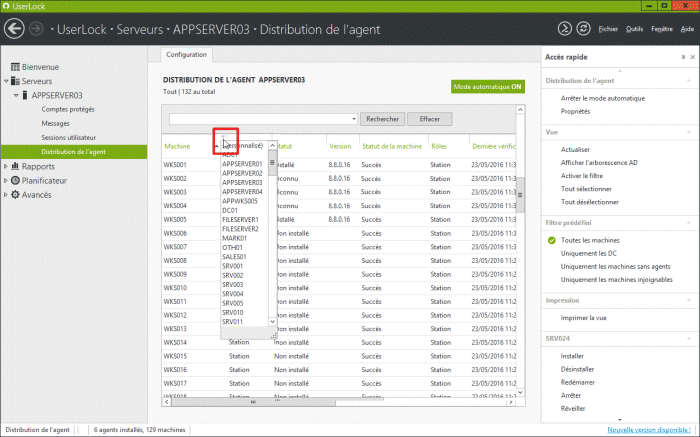Open the Fichier menu
The width and height of the screenshot is (700, 437).
click(x=608, y=29)
